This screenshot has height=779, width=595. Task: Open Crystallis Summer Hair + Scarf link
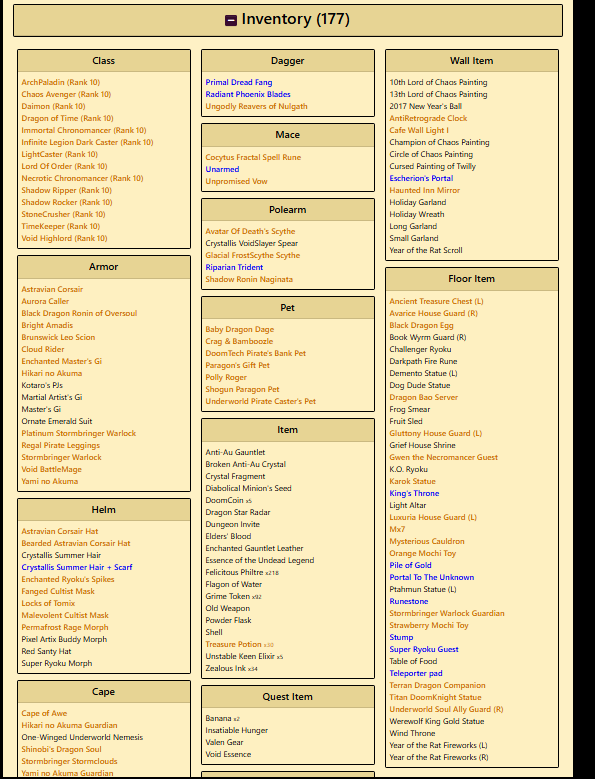(77, 567)
